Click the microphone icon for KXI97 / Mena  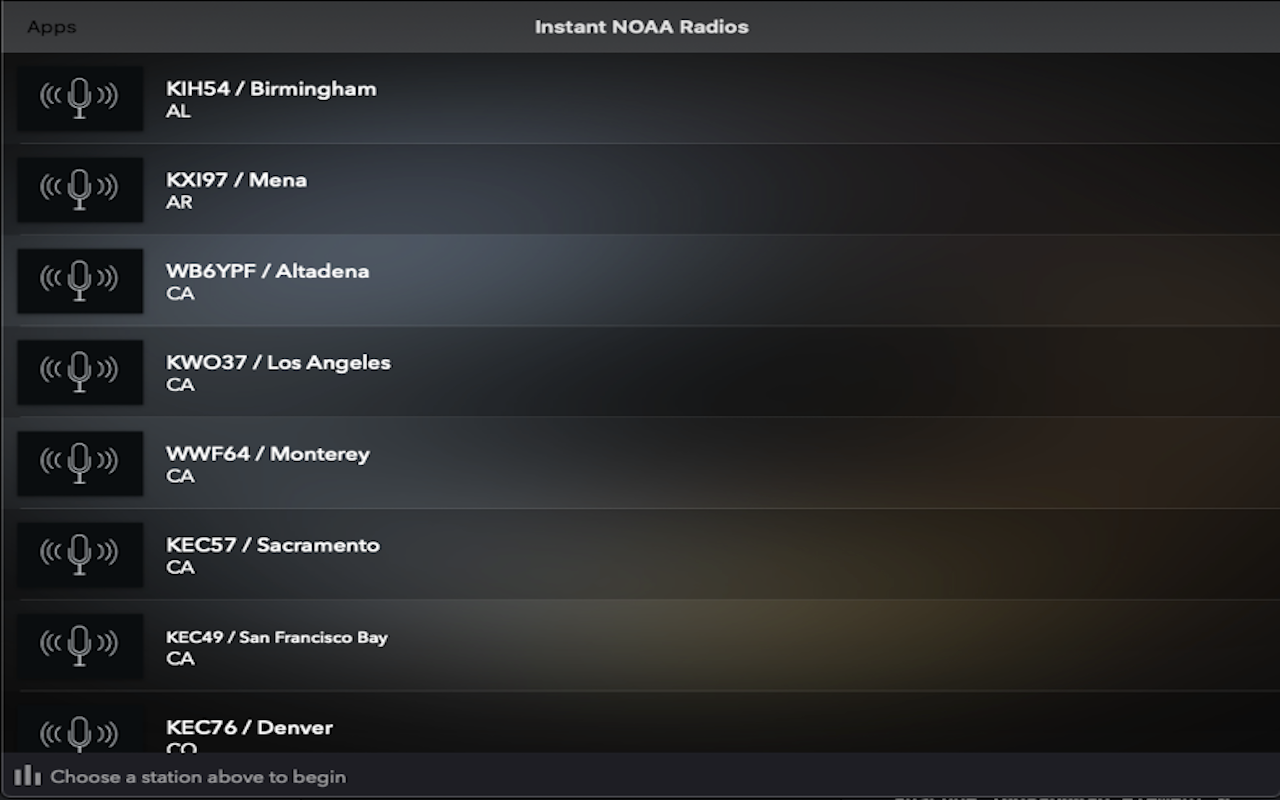coord(80,189)
